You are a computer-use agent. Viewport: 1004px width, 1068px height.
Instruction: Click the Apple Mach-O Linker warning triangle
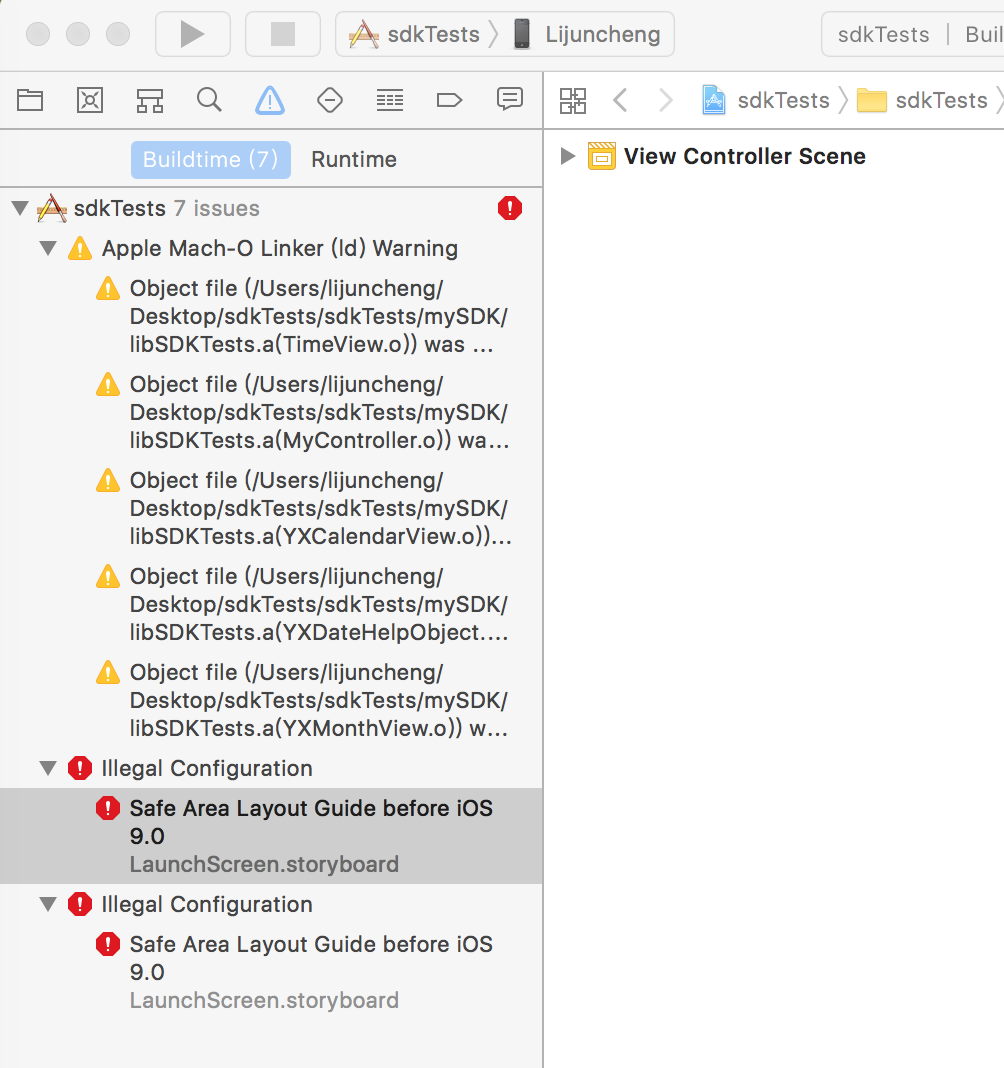[x=80, y=249]
